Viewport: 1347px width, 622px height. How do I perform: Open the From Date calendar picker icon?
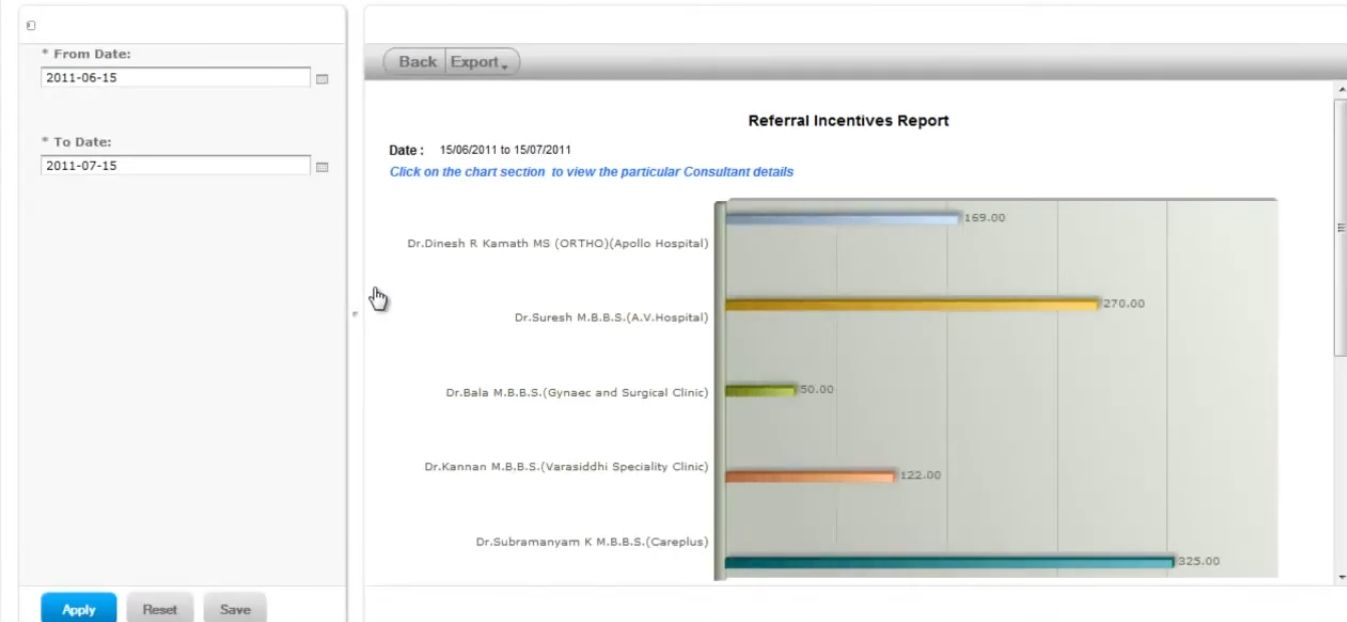pos(322,79)
